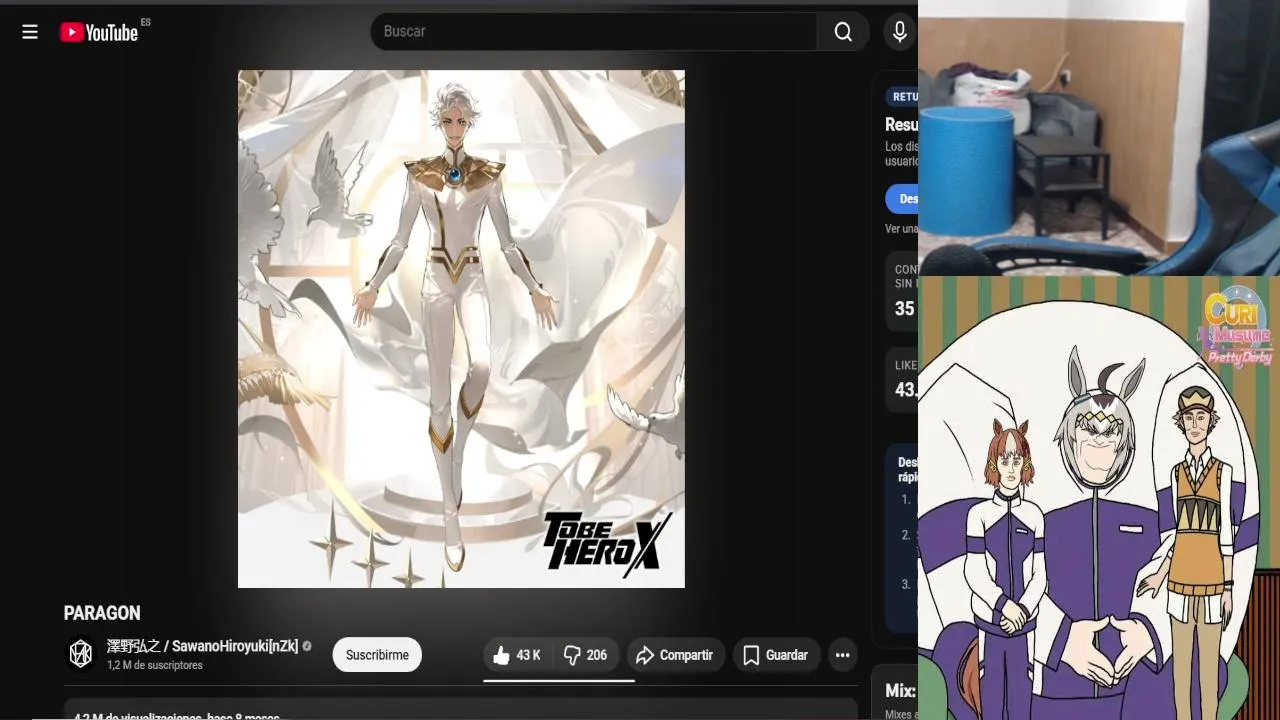1280x720 pixels.
Task: Subscribe using the Suscribirme button
Action: (377, 655)
